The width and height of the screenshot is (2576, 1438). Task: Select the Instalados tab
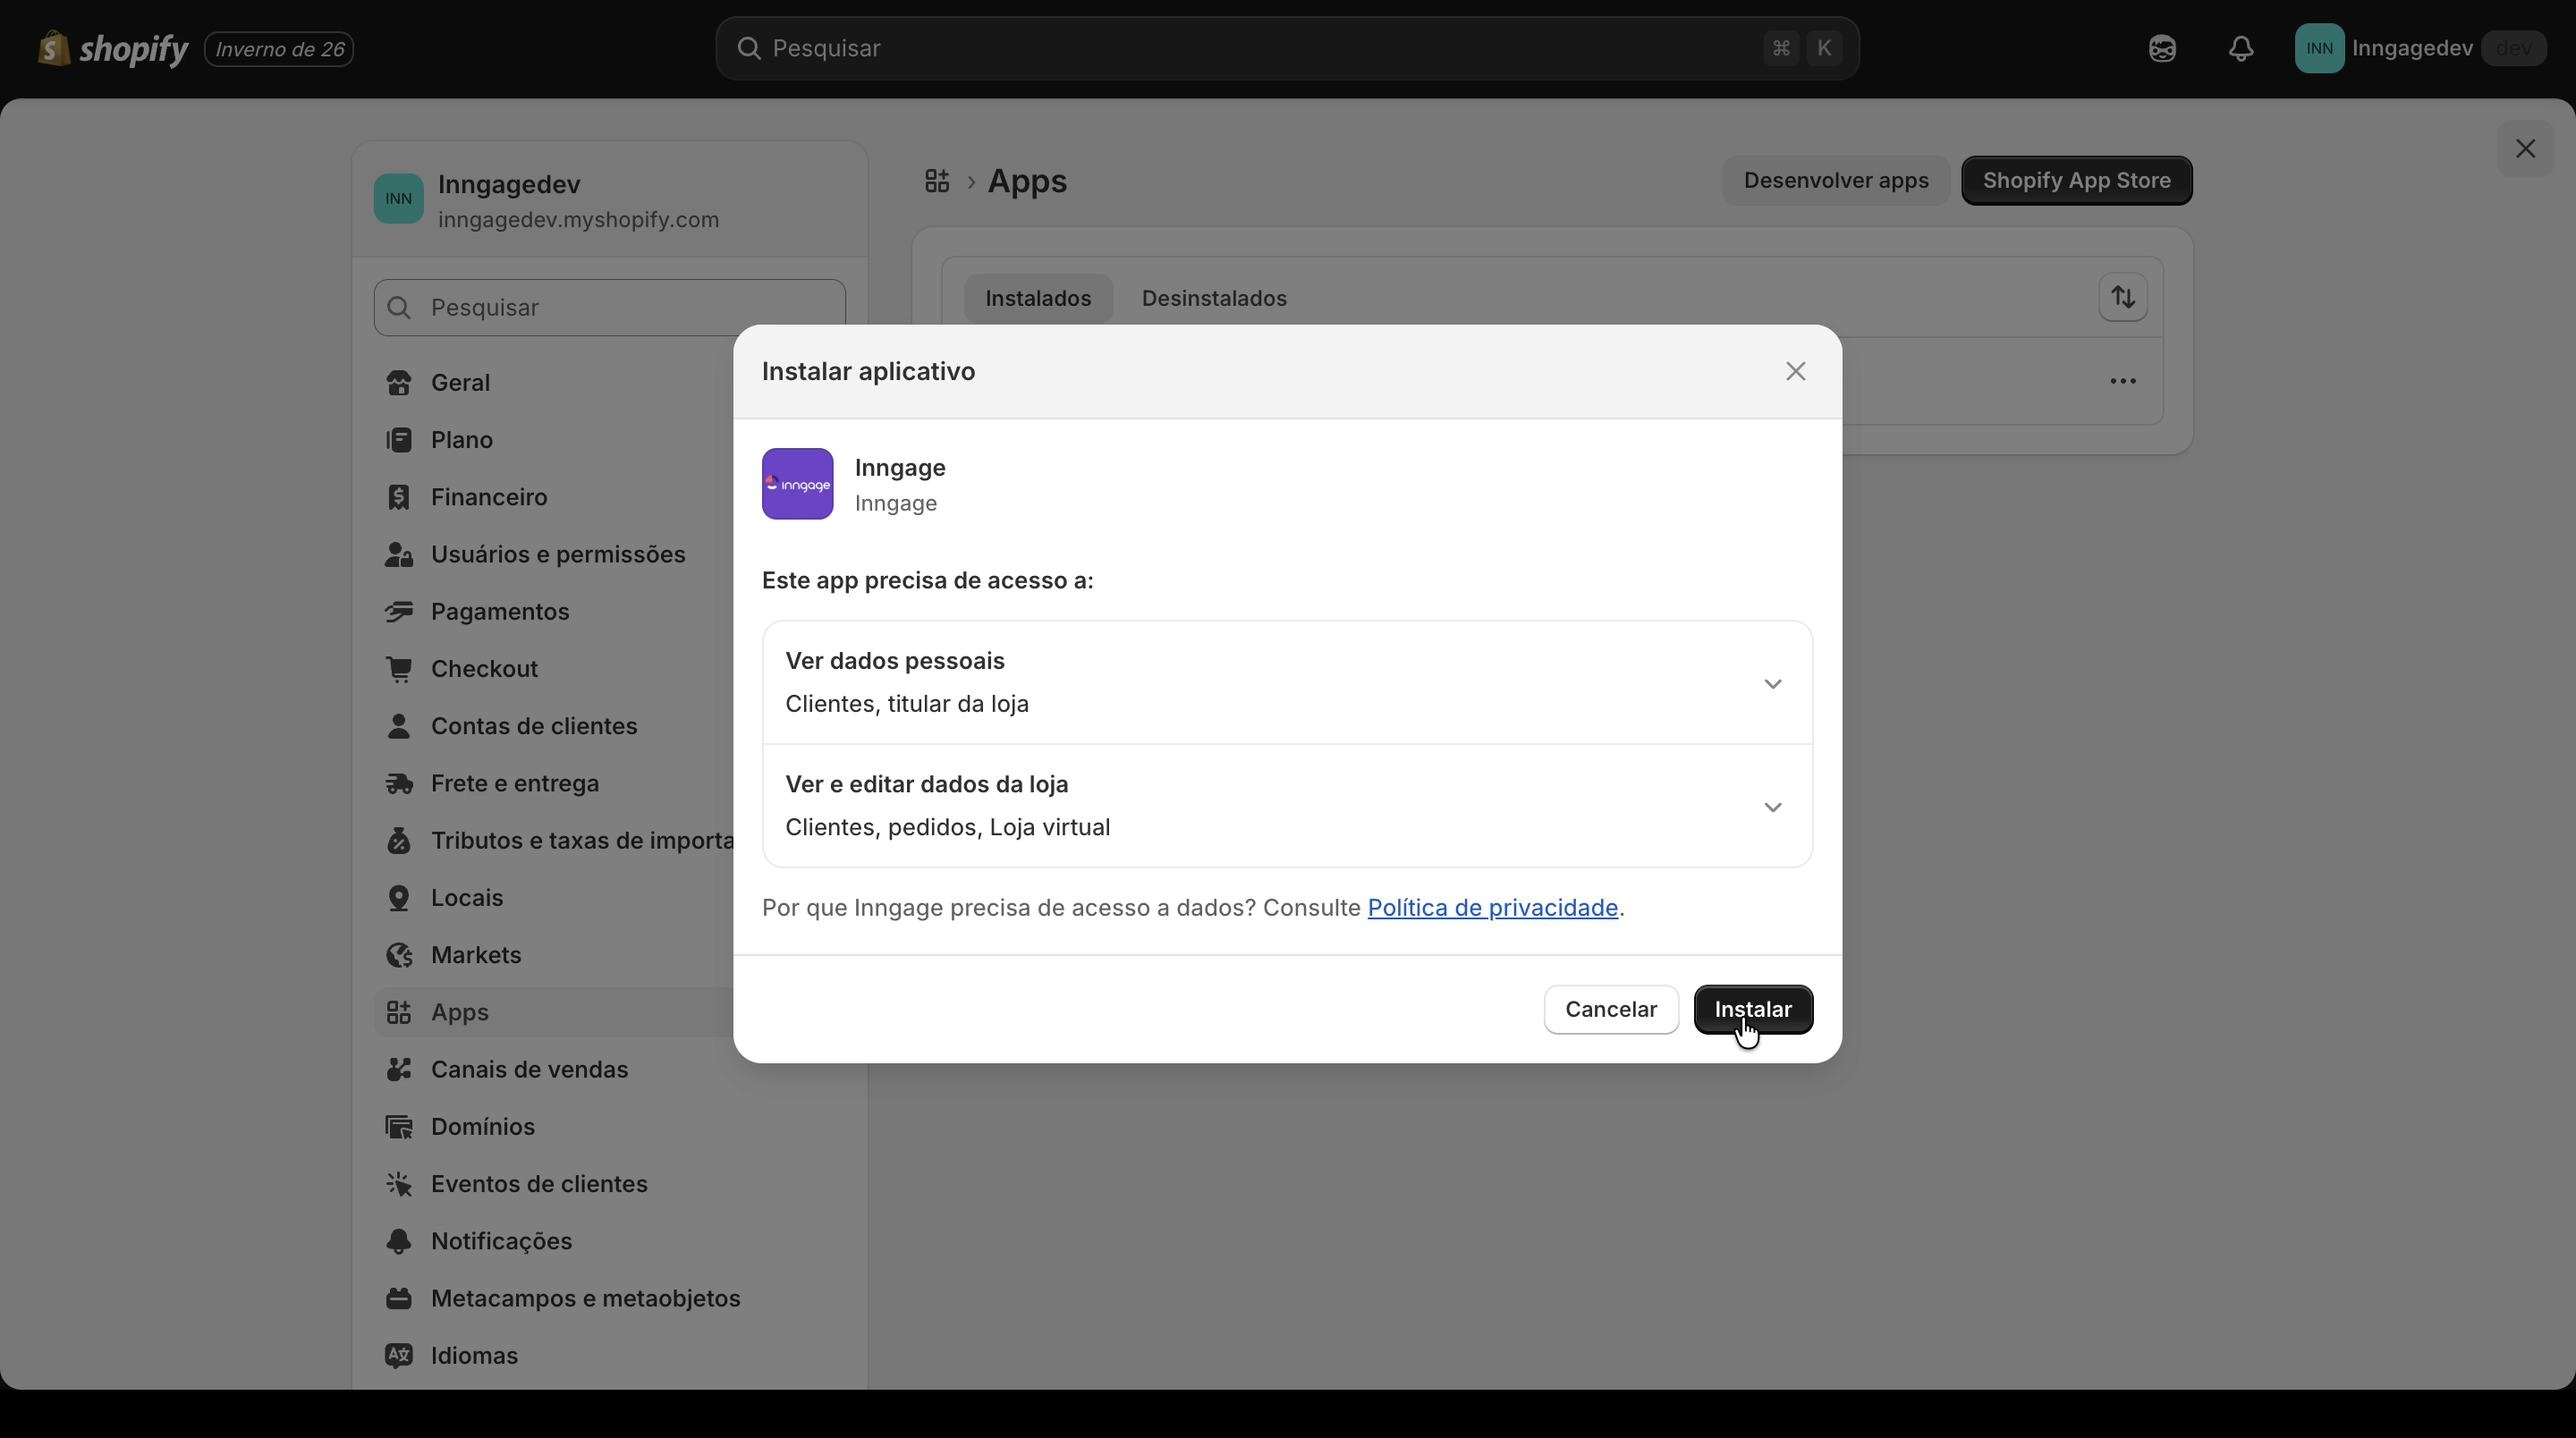pyautogui.click(x=1037, y=298)
